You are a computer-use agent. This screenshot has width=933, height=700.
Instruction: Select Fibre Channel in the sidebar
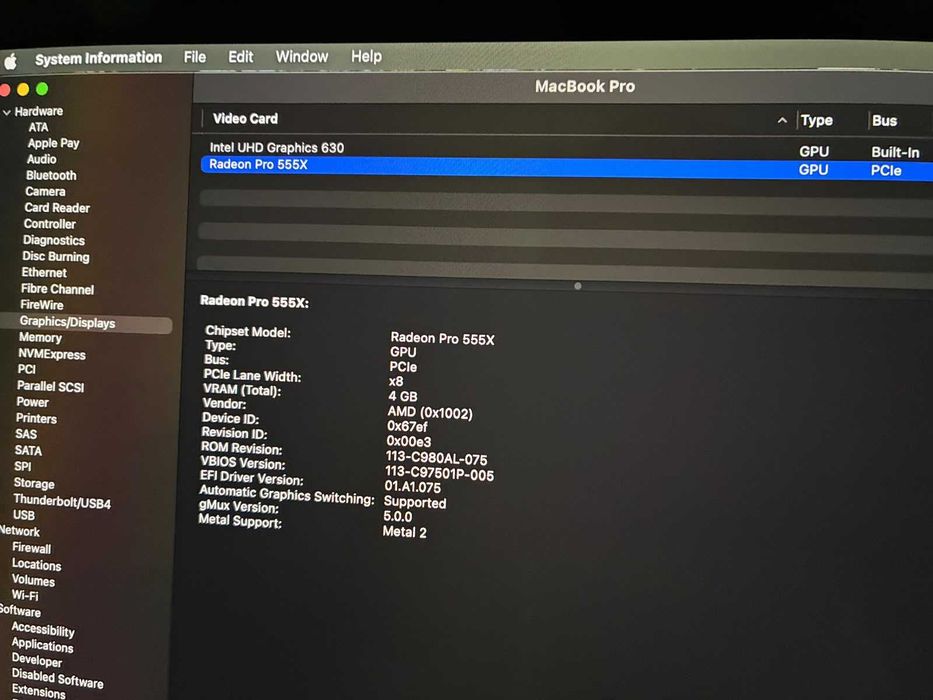57,289
